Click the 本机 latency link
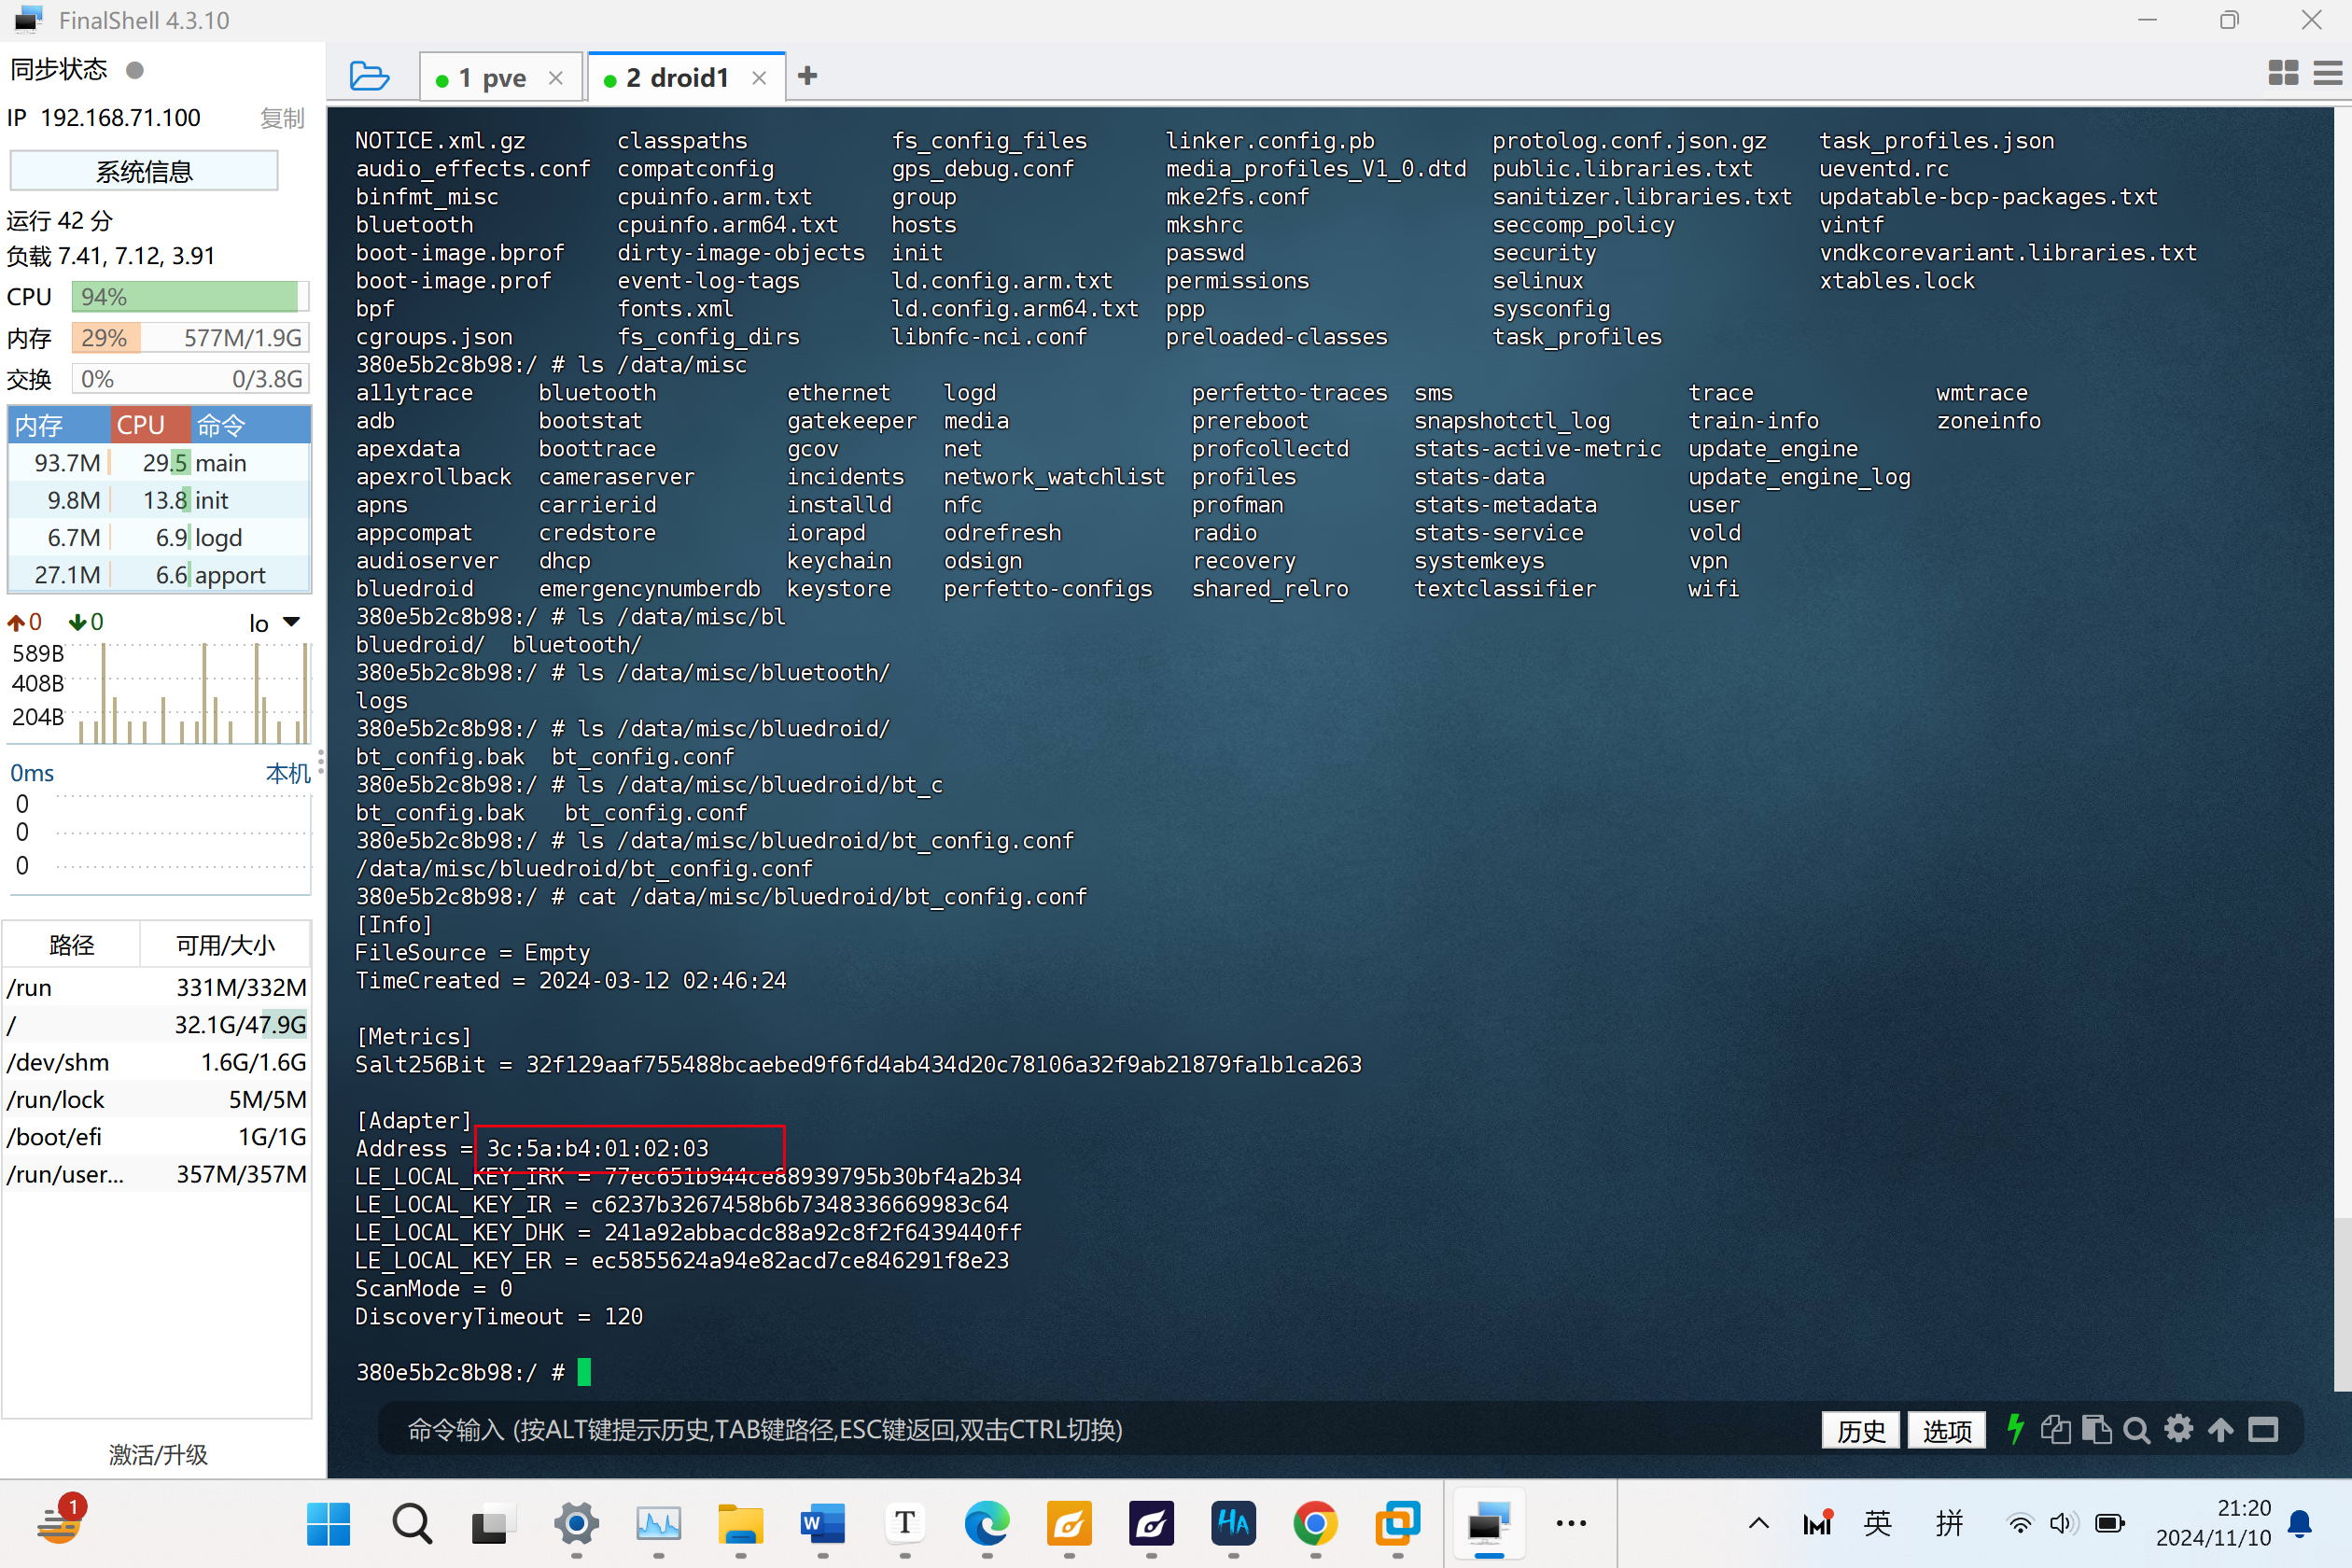Screen dimensions: 2352x1568 [288, 773]
